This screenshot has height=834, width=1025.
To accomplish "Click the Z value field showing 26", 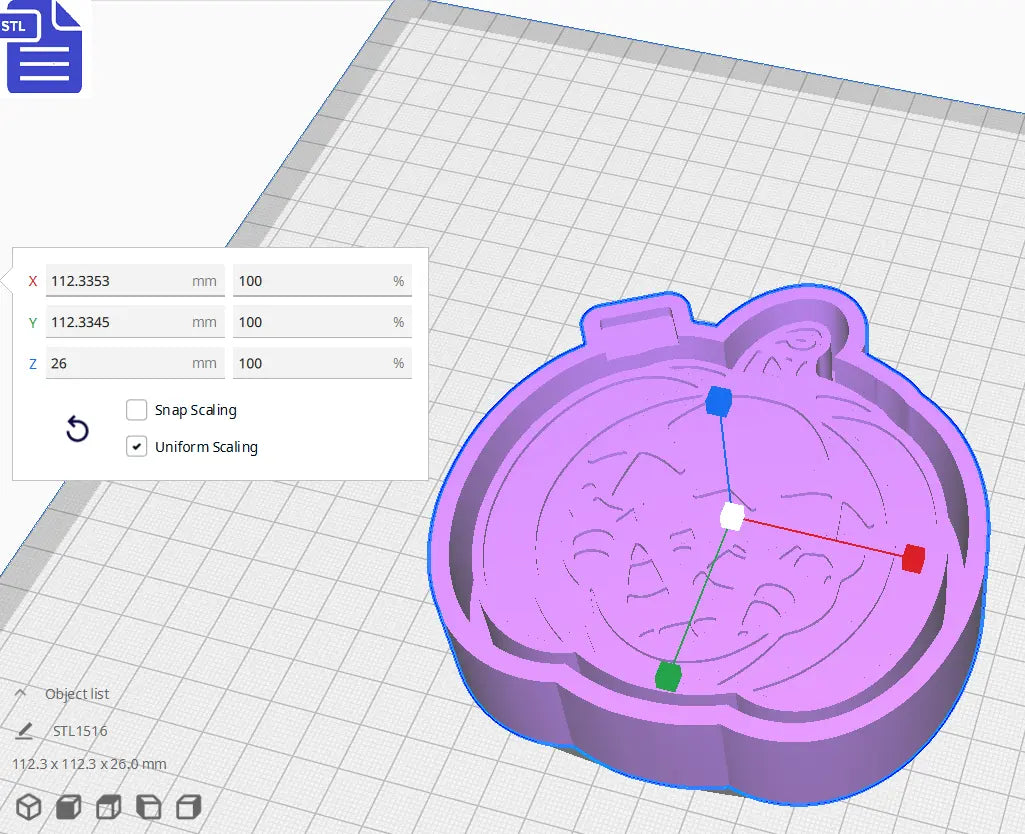I will 135,363.
